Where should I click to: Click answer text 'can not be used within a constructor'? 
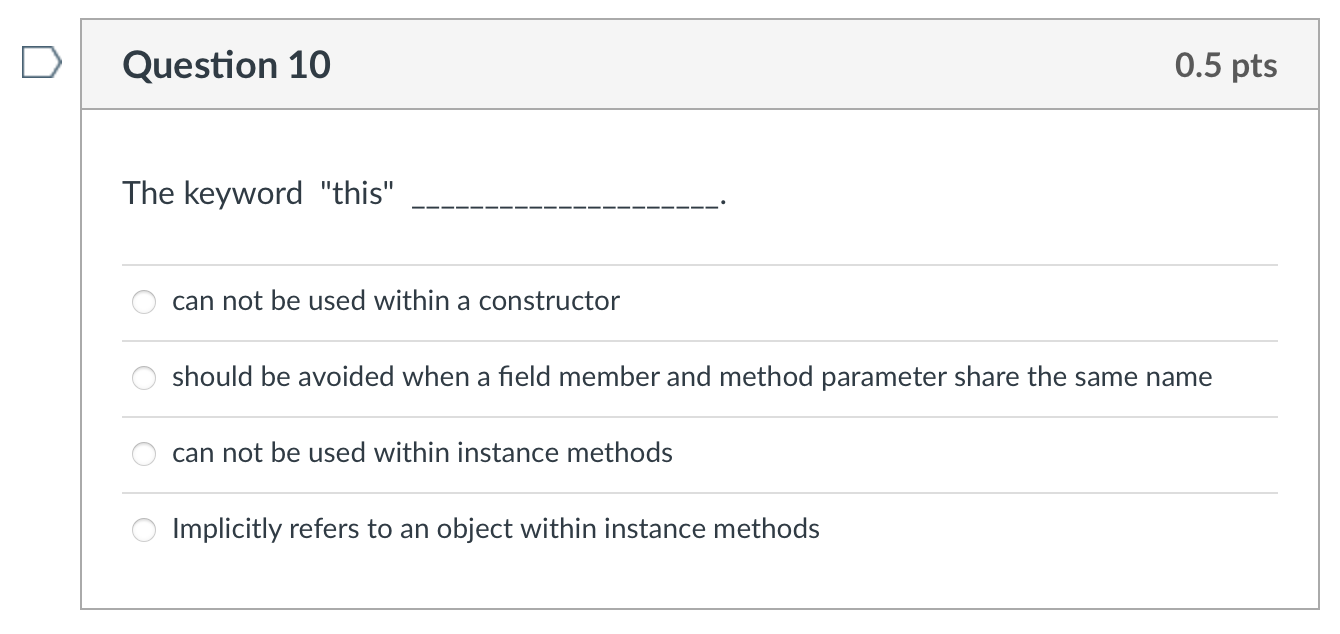click(396, 301)
